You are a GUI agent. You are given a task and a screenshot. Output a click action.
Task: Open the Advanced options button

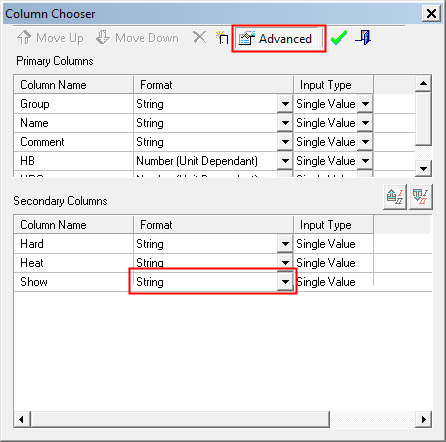pos(278,39)
